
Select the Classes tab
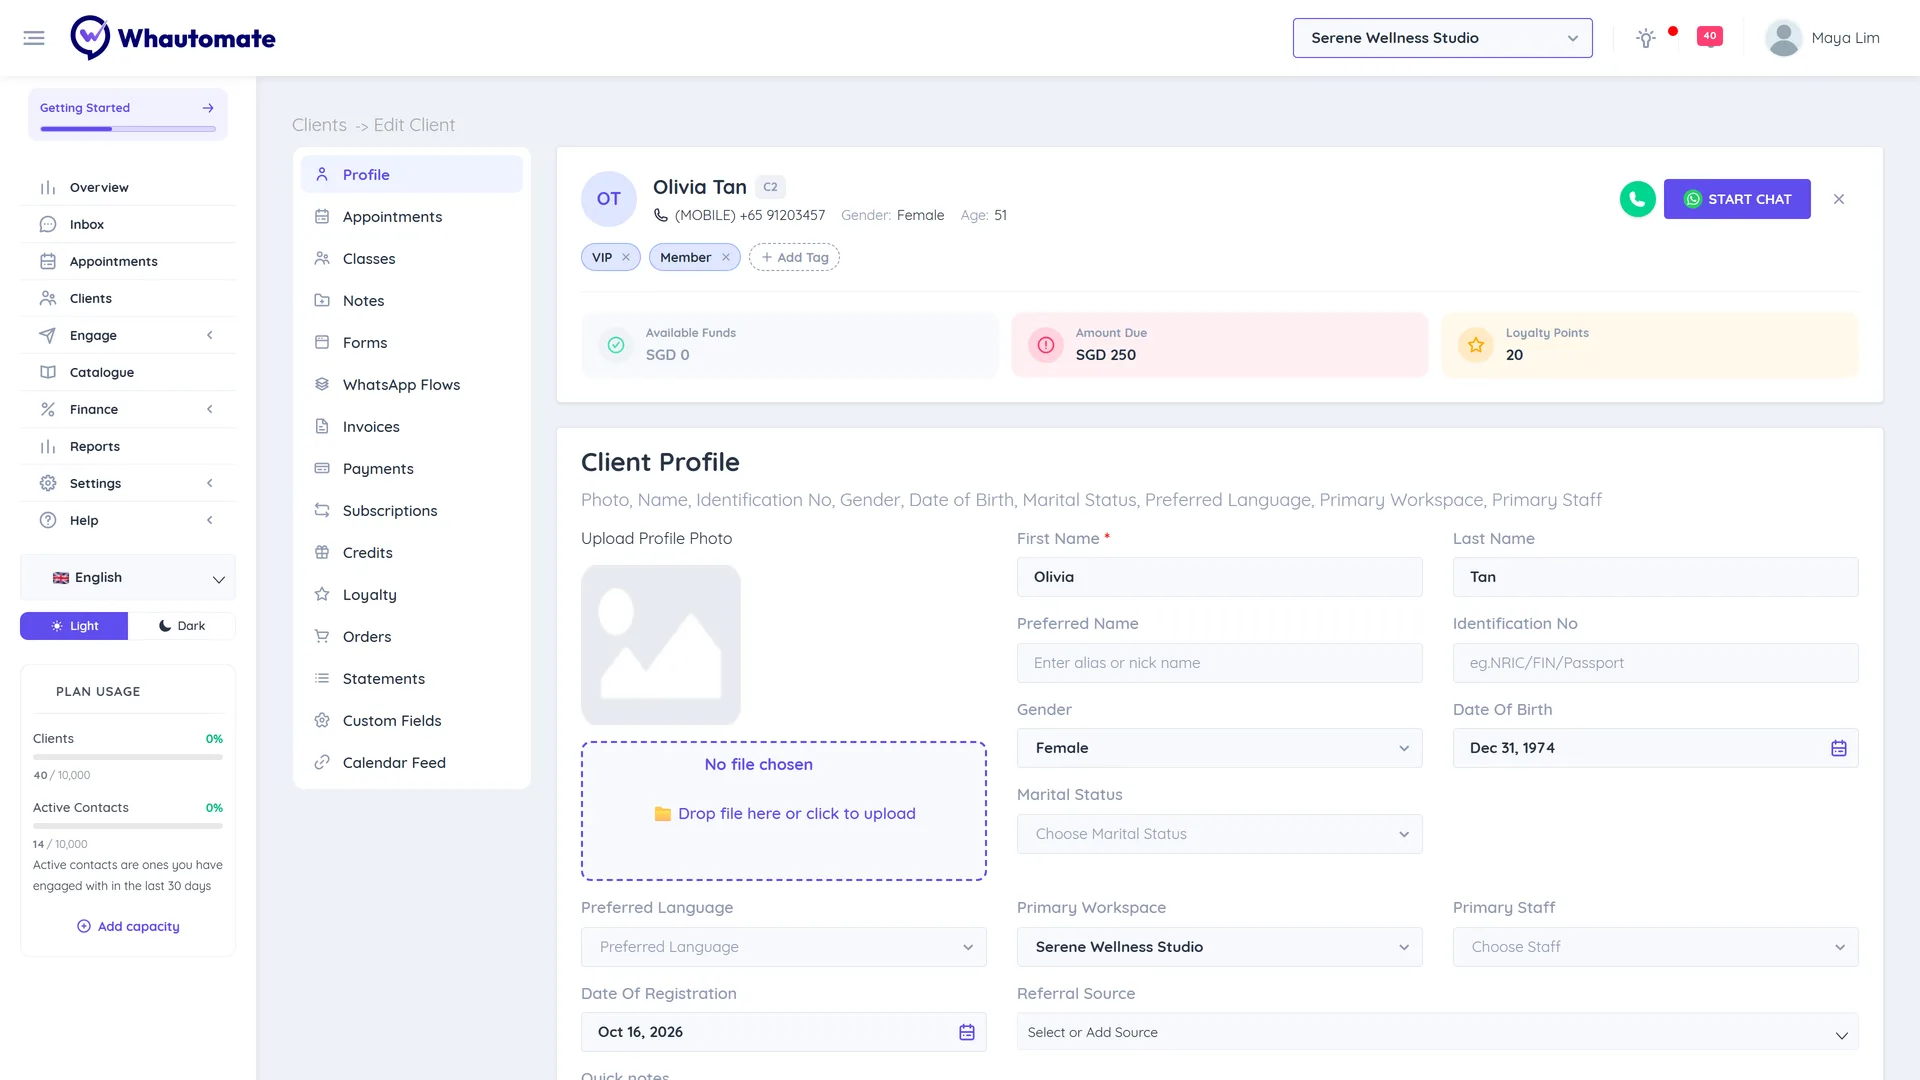pos(411,258)
